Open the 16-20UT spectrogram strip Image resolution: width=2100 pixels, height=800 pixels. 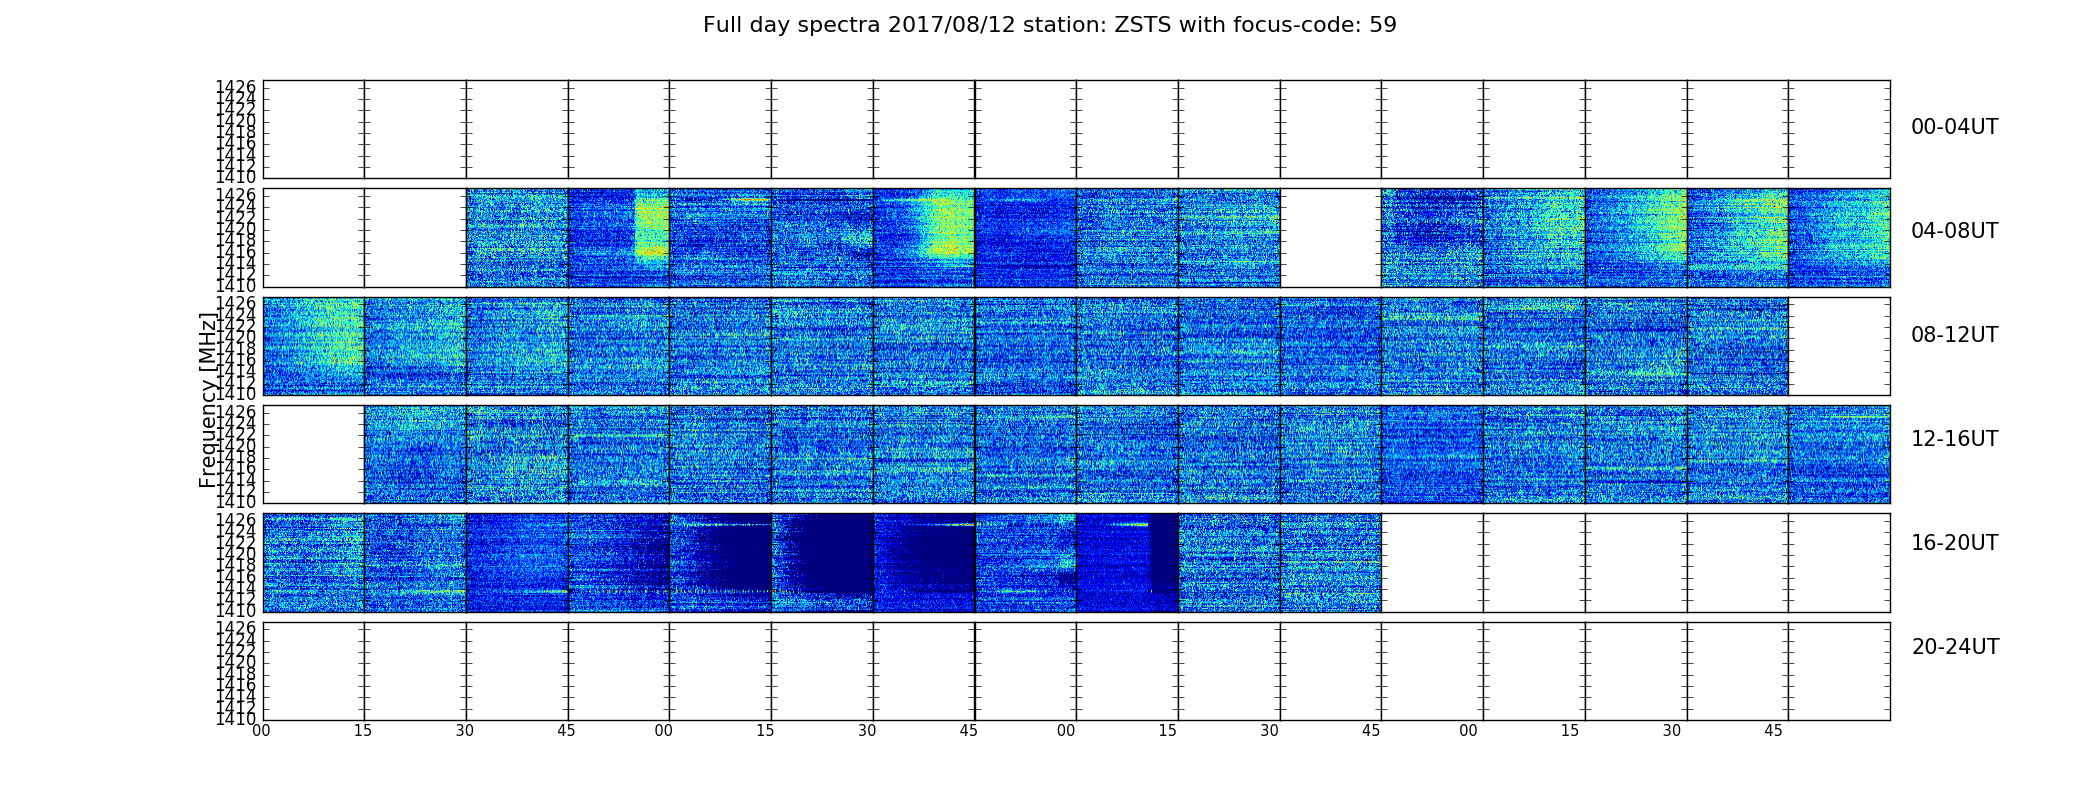click(1076, 563)
